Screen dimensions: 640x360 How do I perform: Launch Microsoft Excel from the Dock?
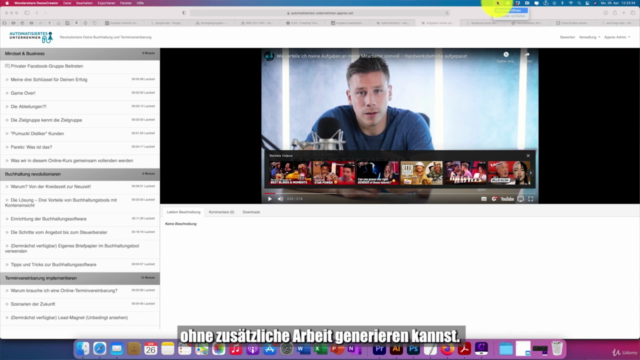coord(320,349)
